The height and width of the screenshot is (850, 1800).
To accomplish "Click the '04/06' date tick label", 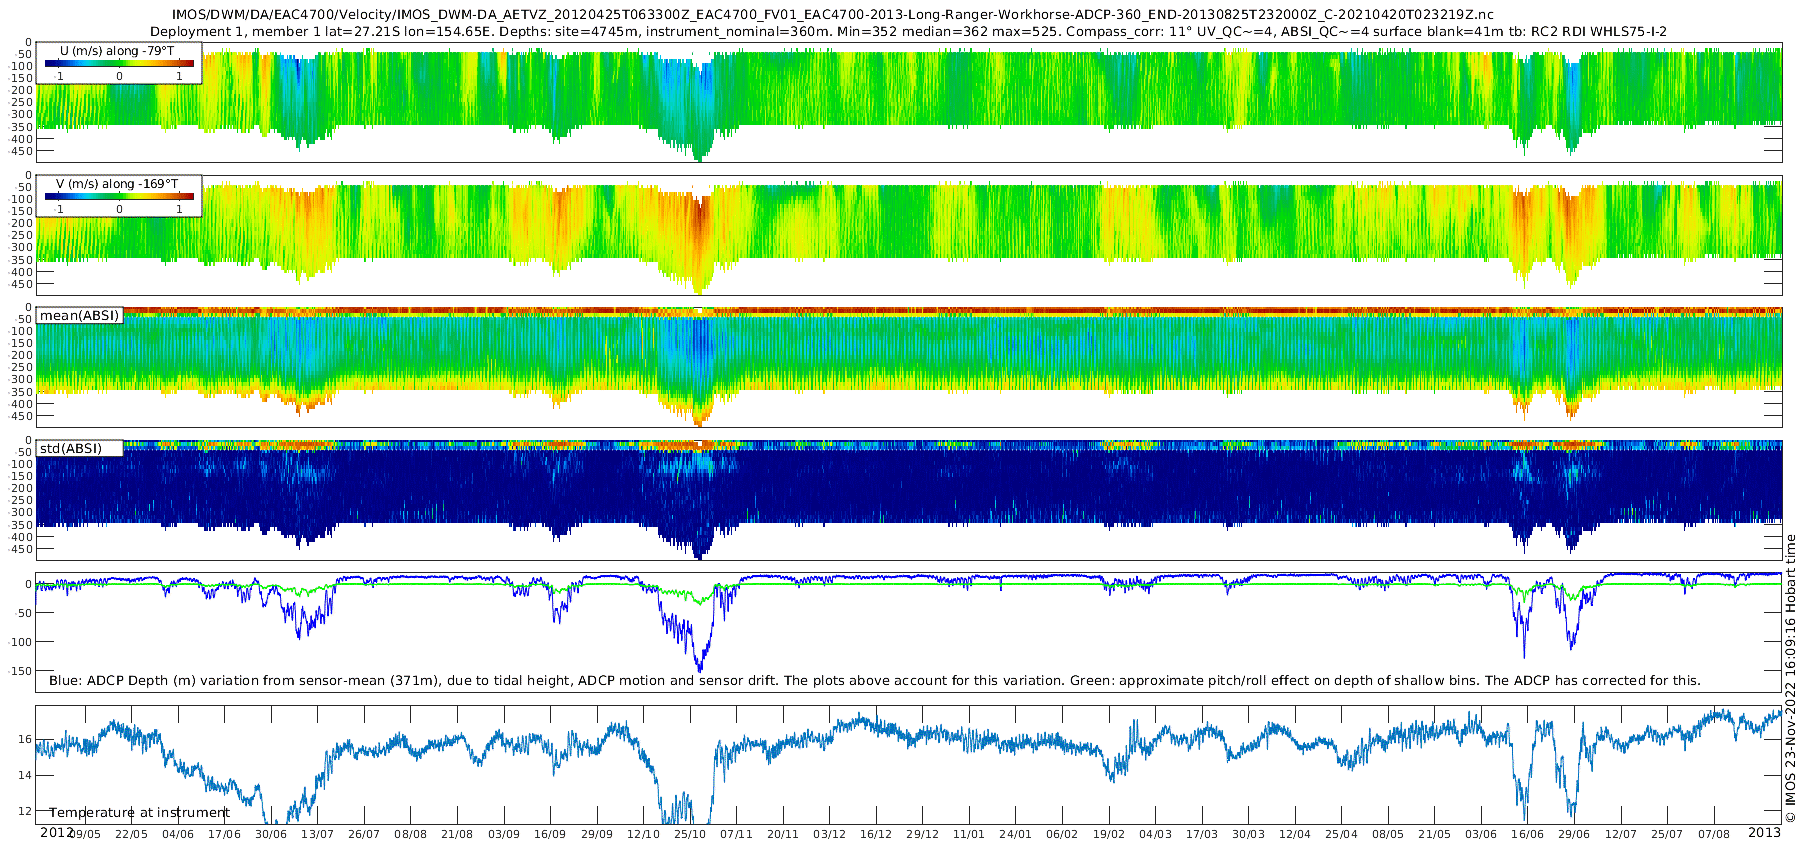I will coord(178,834).
